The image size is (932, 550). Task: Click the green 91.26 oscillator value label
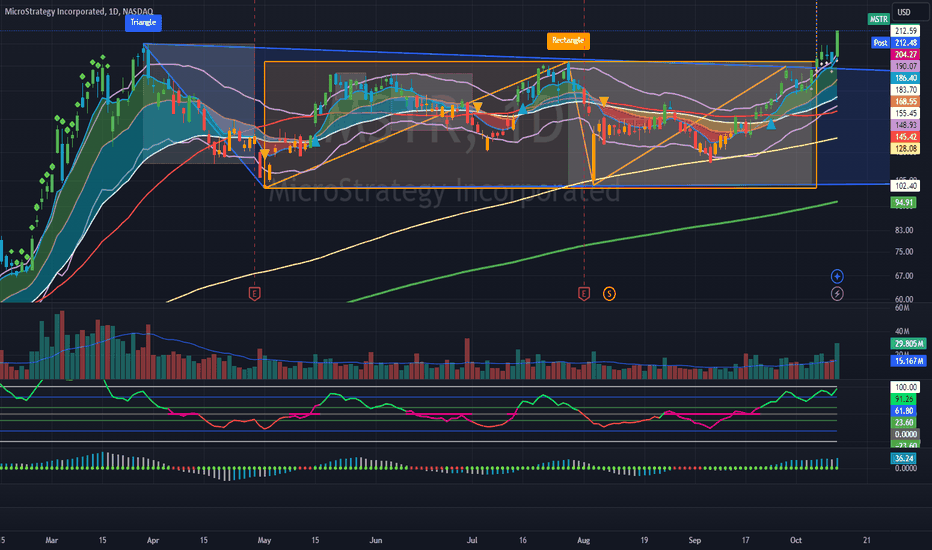coord(903,399)
